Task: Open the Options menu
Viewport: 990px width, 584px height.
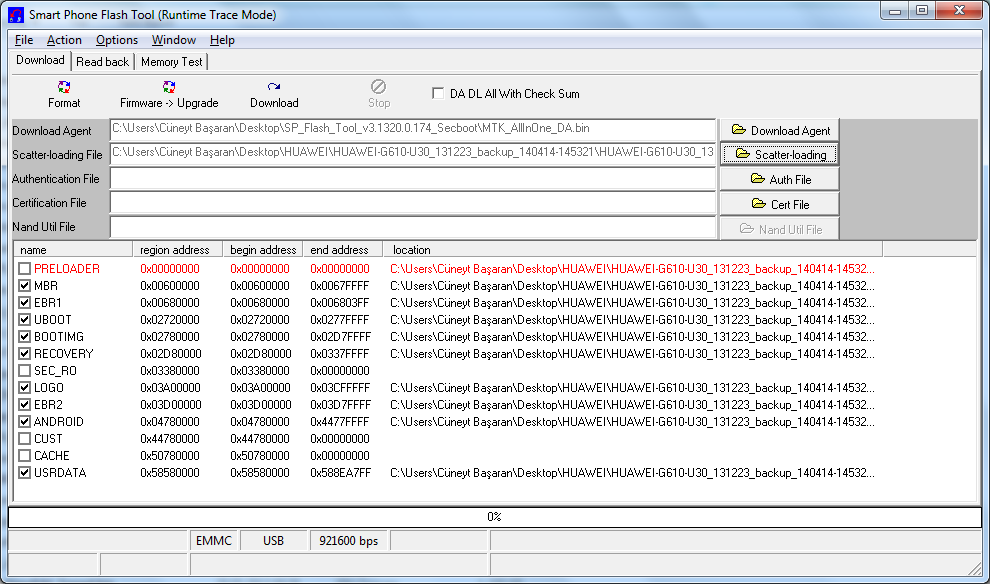Action: click(x=117, y=40)
